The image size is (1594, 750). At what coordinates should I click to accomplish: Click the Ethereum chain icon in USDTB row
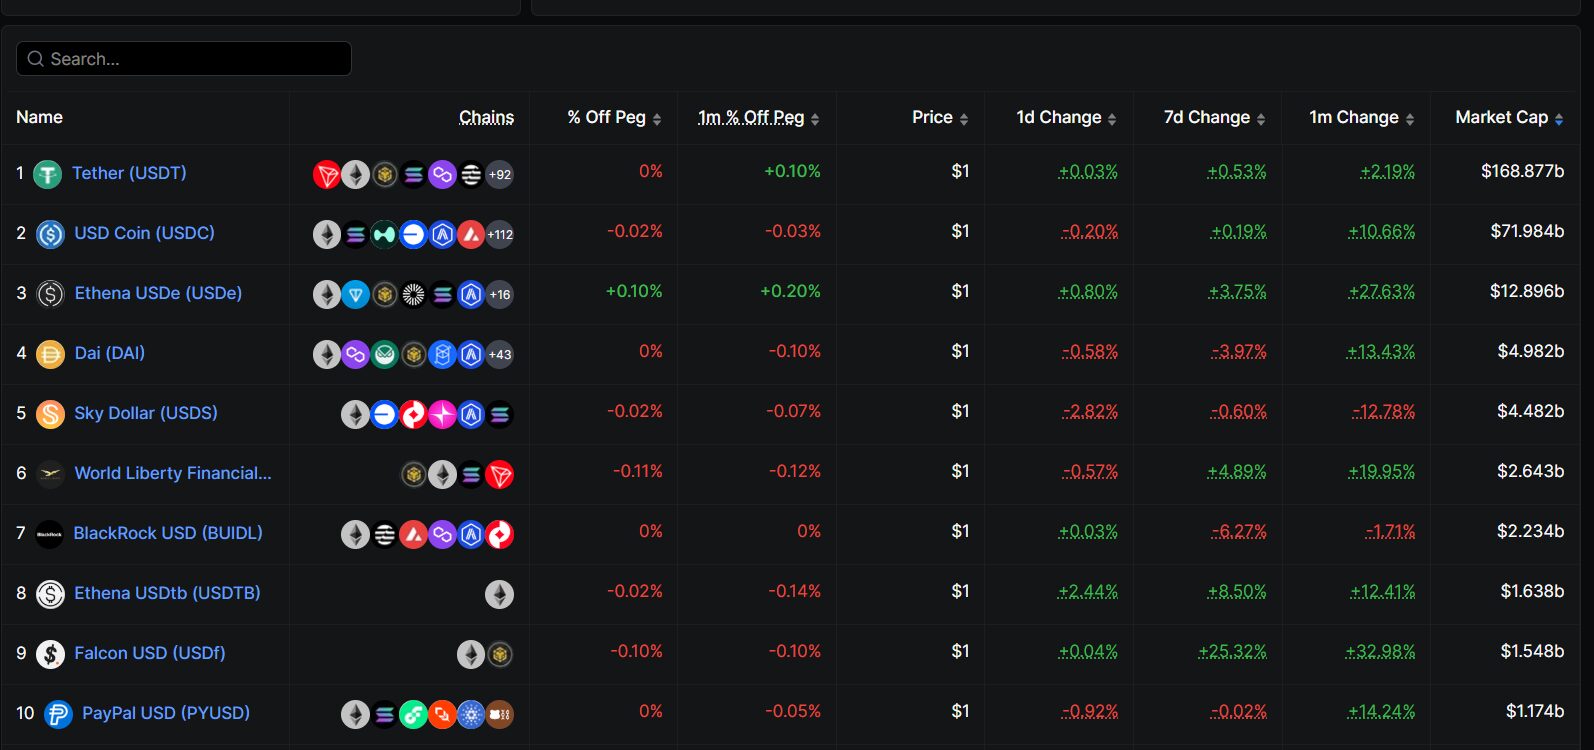[x=500, y=595]
